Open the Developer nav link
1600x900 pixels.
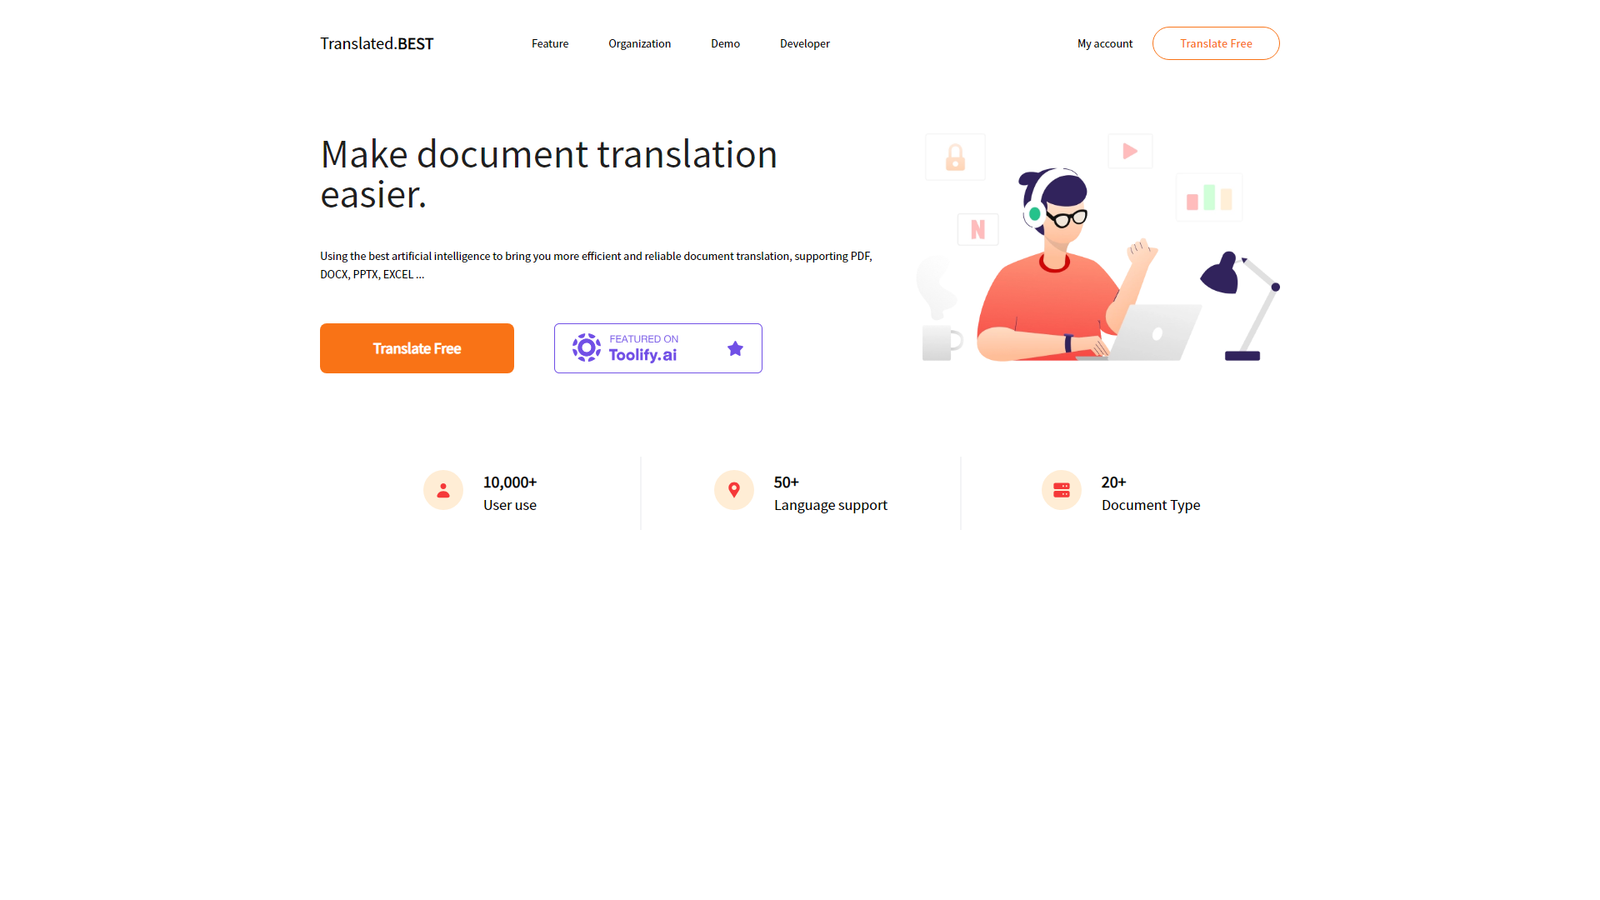tap(804, 43)
